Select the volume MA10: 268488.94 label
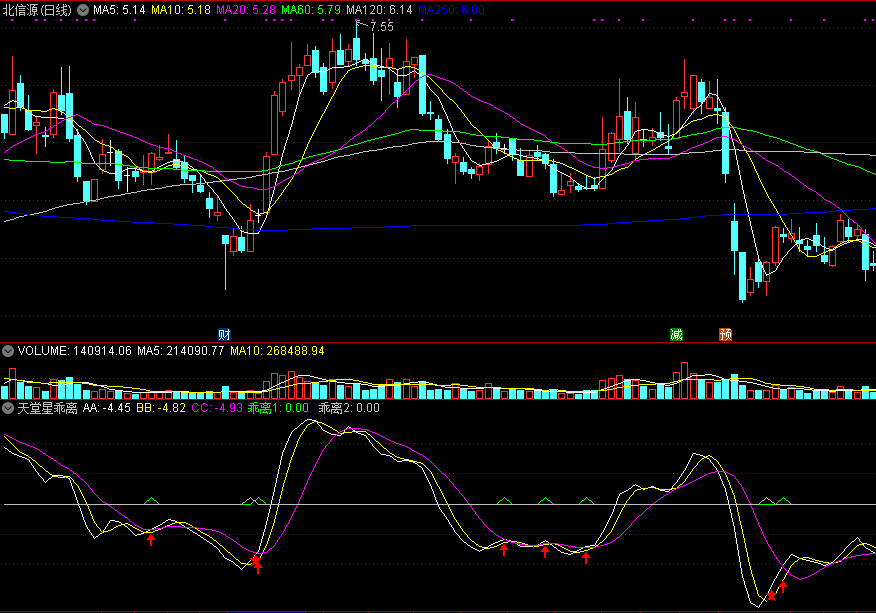The height and width of the screenshot is (613, 876). pos(278,351)
